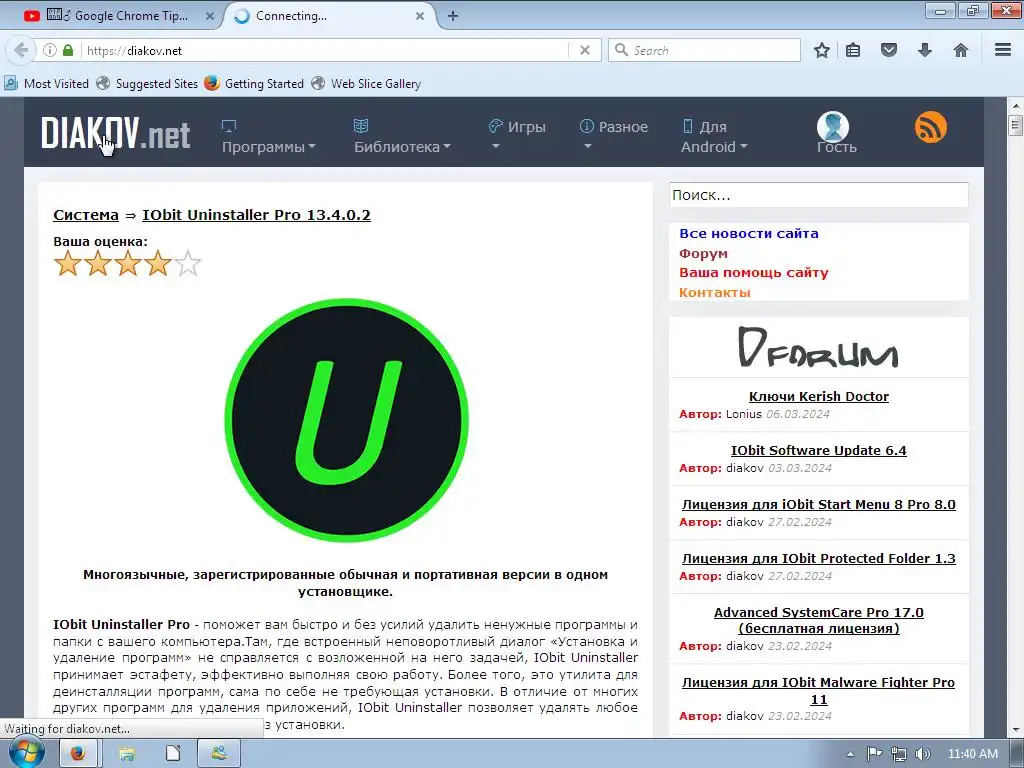
Task: Open Лицензия для IObit Malware Fighter Pro post
Action: [x=818, y=691]
